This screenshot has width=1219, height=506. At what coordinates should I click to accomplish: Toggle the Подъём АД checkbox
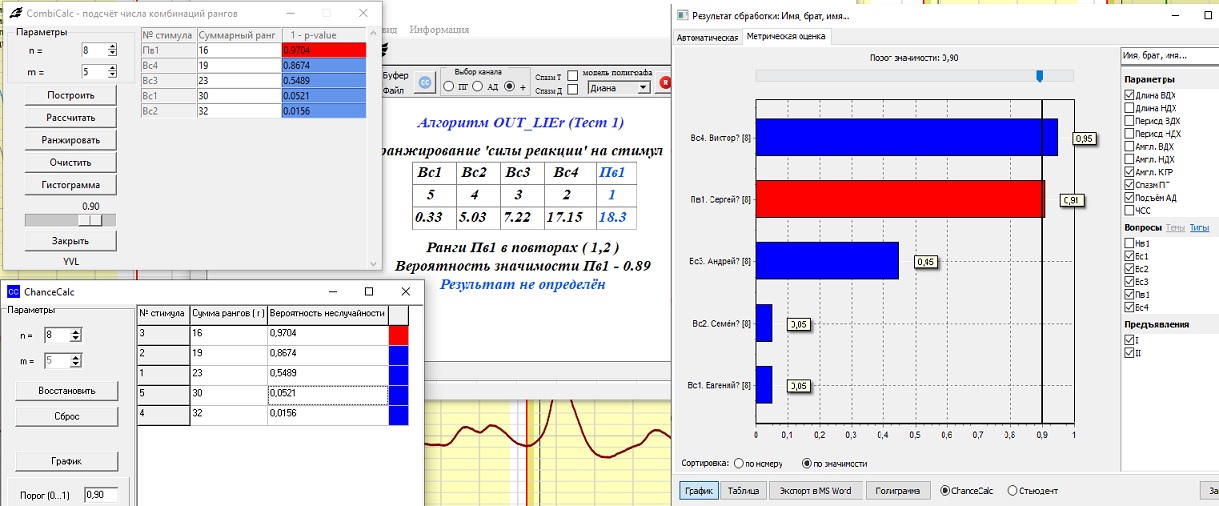[x=1130, y=198]
